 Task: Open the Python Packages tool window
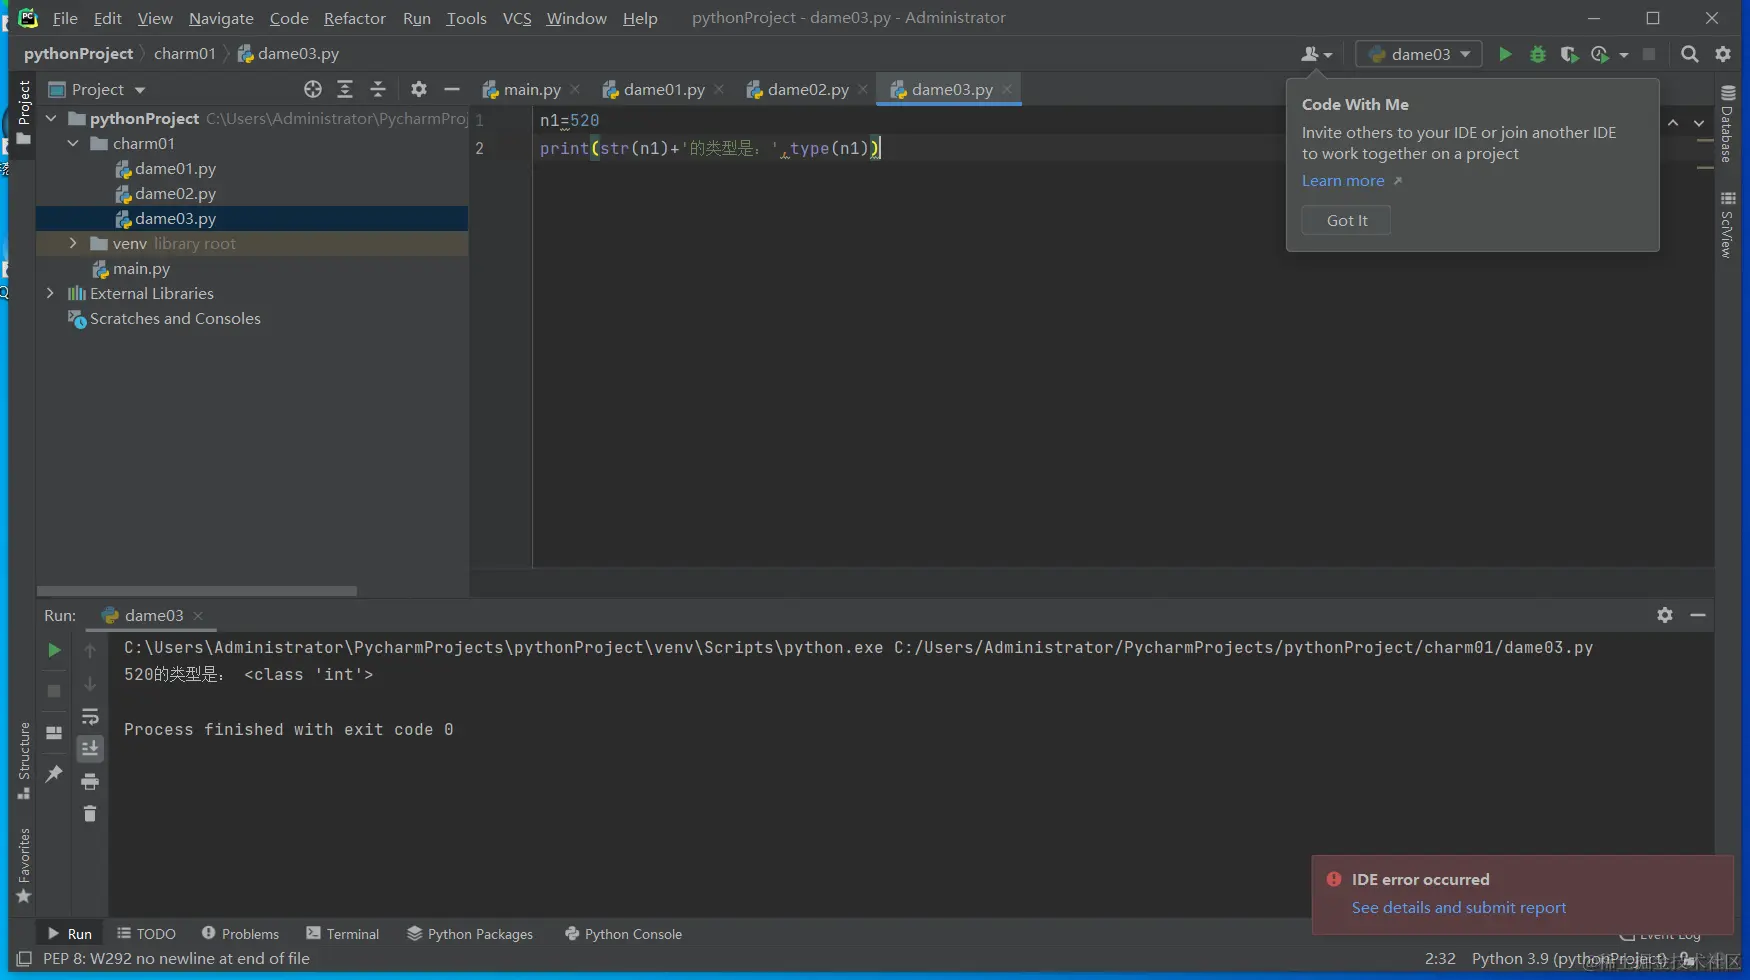(470, 933)
